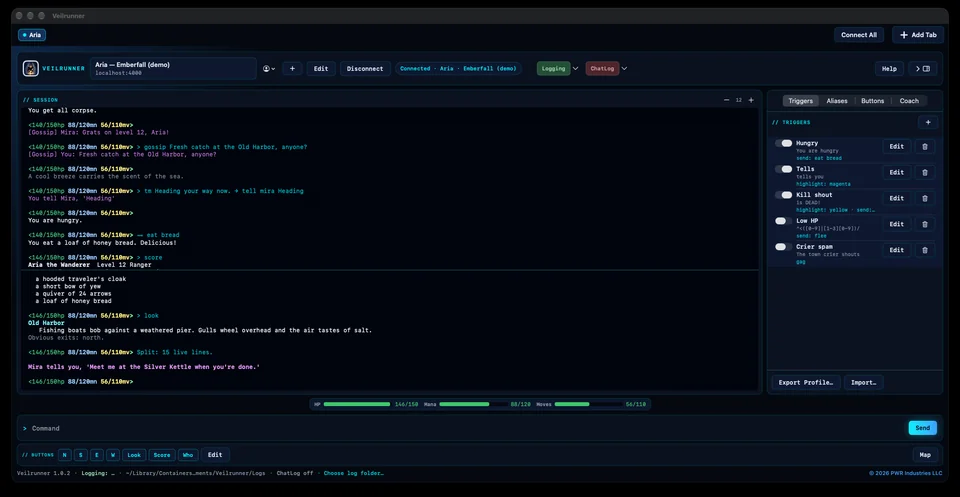Edit the Tells trigger
960x497 pixels.
coord(896,172)
